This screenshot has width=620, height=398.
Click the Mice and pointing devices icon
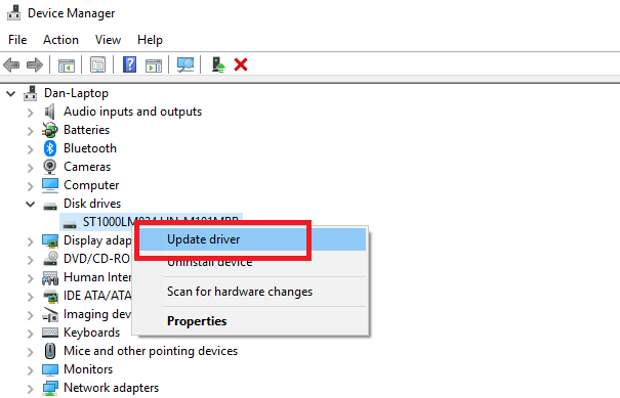point(50,351)
